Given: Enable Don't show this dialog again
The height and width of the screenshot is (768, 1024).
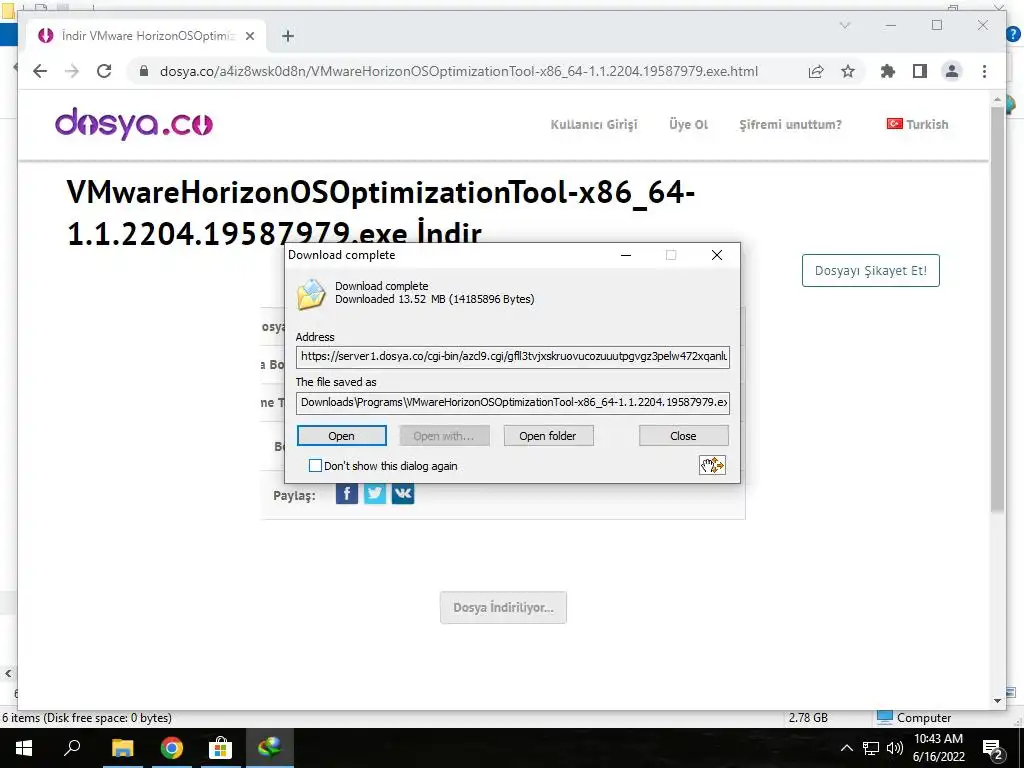Looking at the screenshot, I should [x=315, y=466].
